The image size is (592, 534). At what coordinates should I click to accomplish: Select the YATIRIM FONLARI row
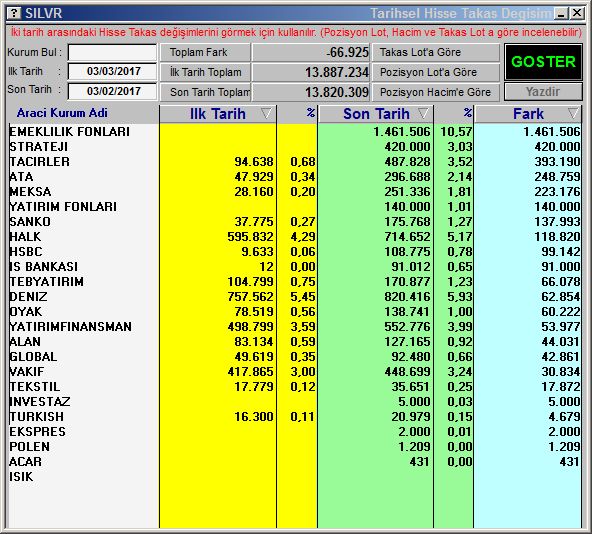pyautogui.click(x=294, y=207)
